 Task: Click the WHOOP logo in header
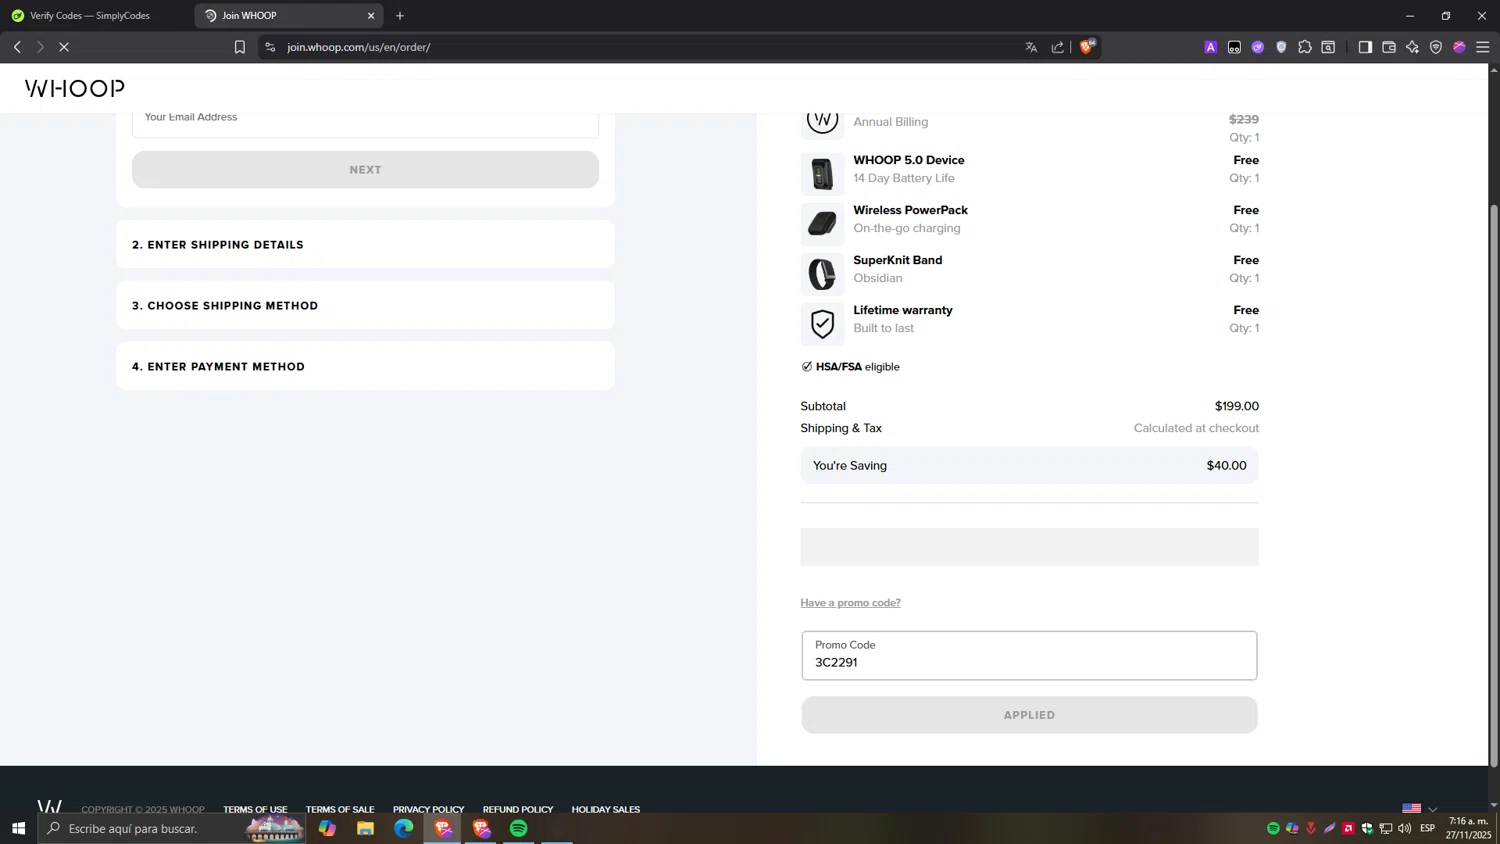coord(75,88)
